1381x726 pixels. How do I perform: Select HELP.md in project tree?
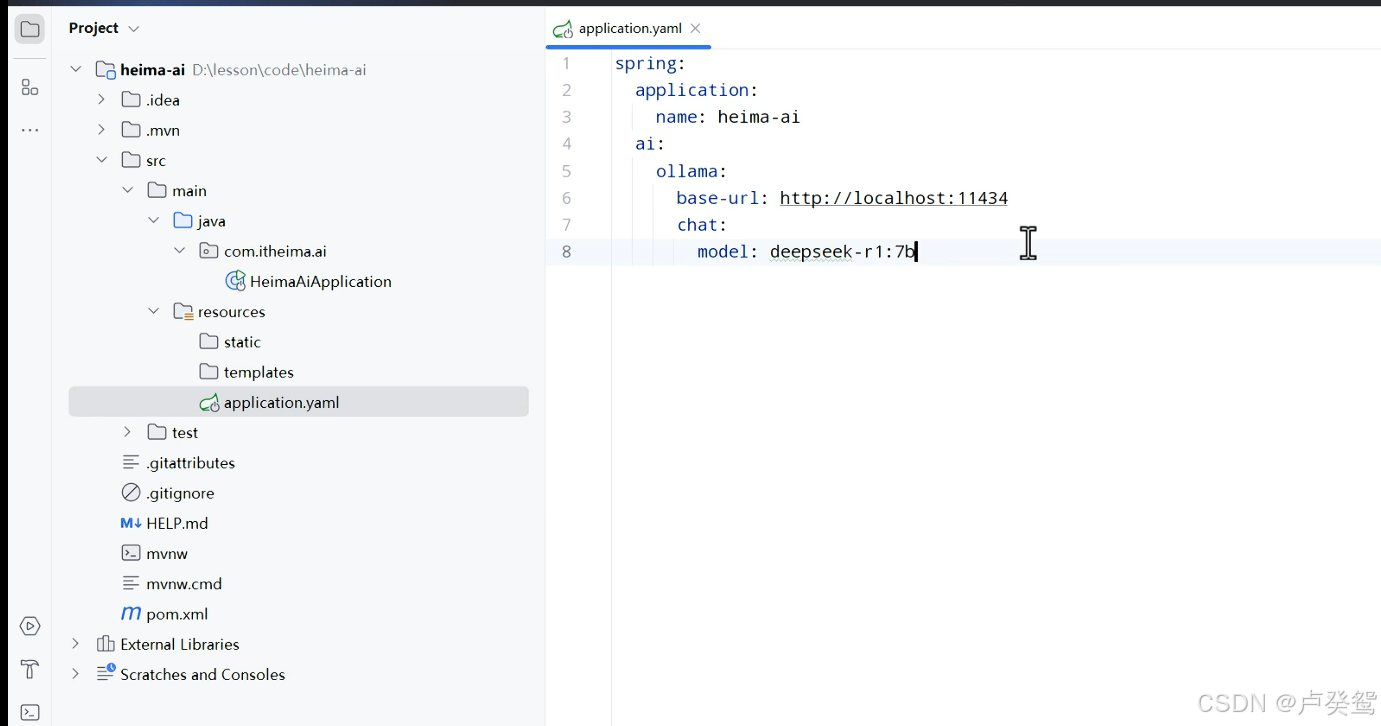pos(177,523)
